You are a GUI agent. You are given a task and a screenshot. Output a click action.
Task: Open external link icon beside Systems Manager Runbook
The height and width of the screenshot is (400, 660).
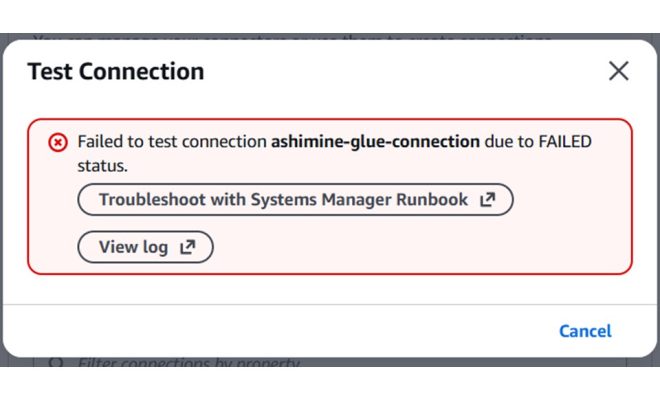coord(487,200)
